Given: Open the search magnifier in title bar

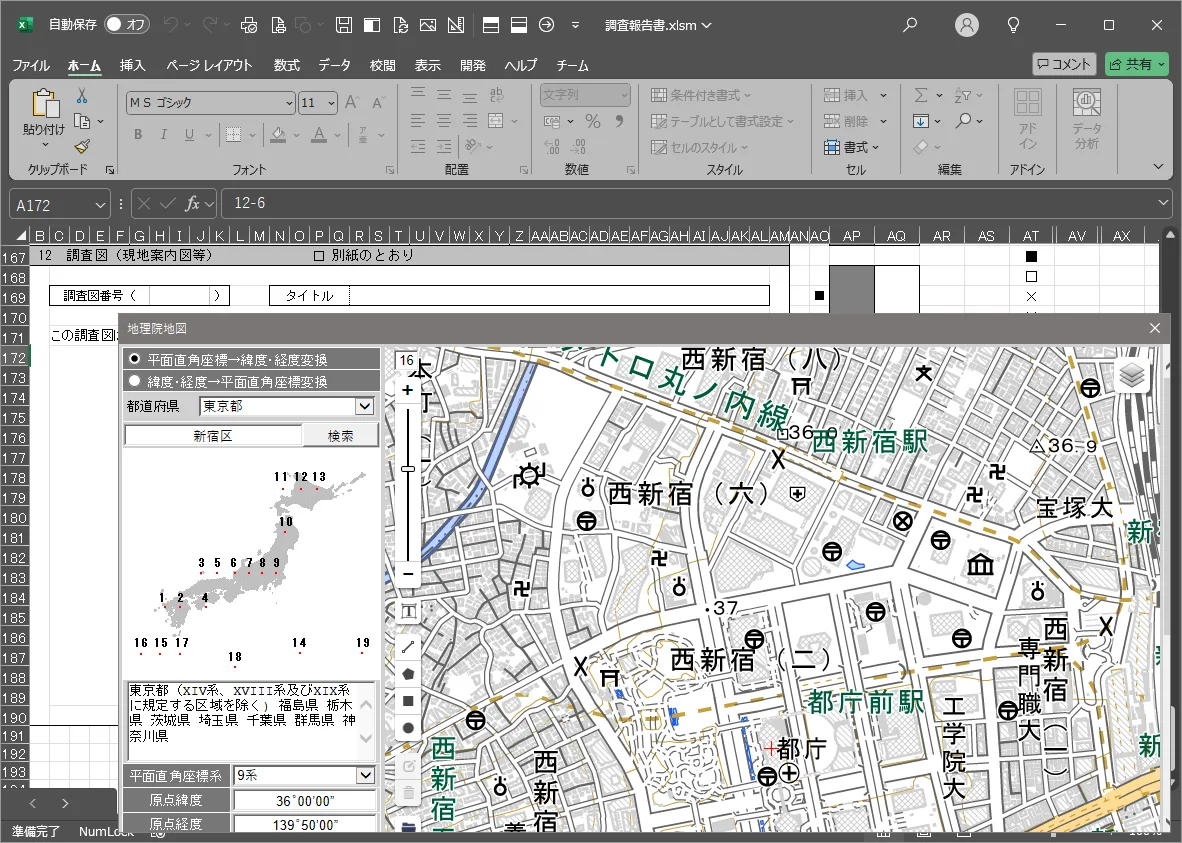Looking at the screenshot, I should point(910,25).
